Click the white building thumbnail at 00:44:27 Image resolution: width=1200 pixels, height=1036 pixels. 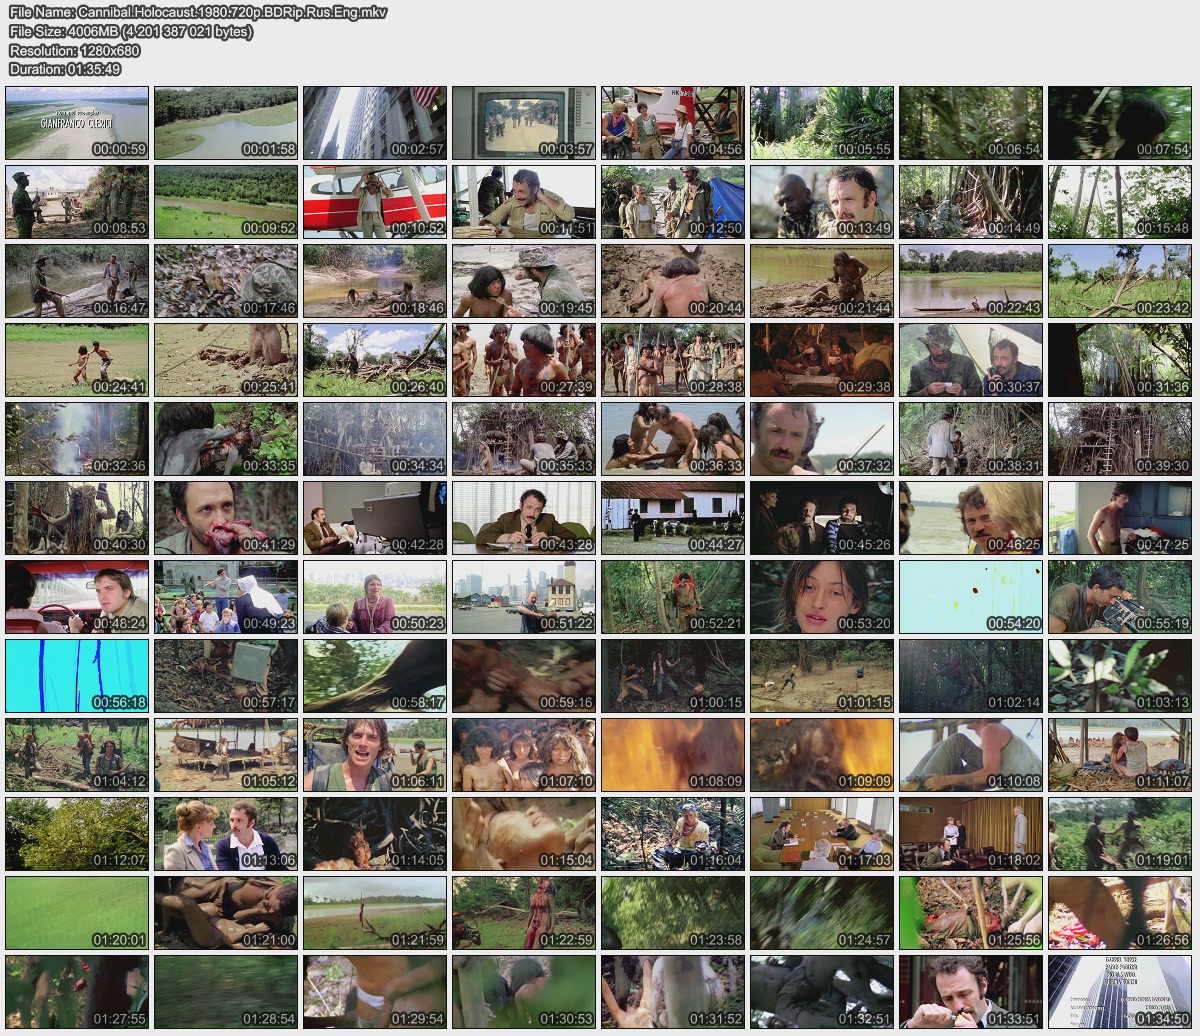(673, 518)
